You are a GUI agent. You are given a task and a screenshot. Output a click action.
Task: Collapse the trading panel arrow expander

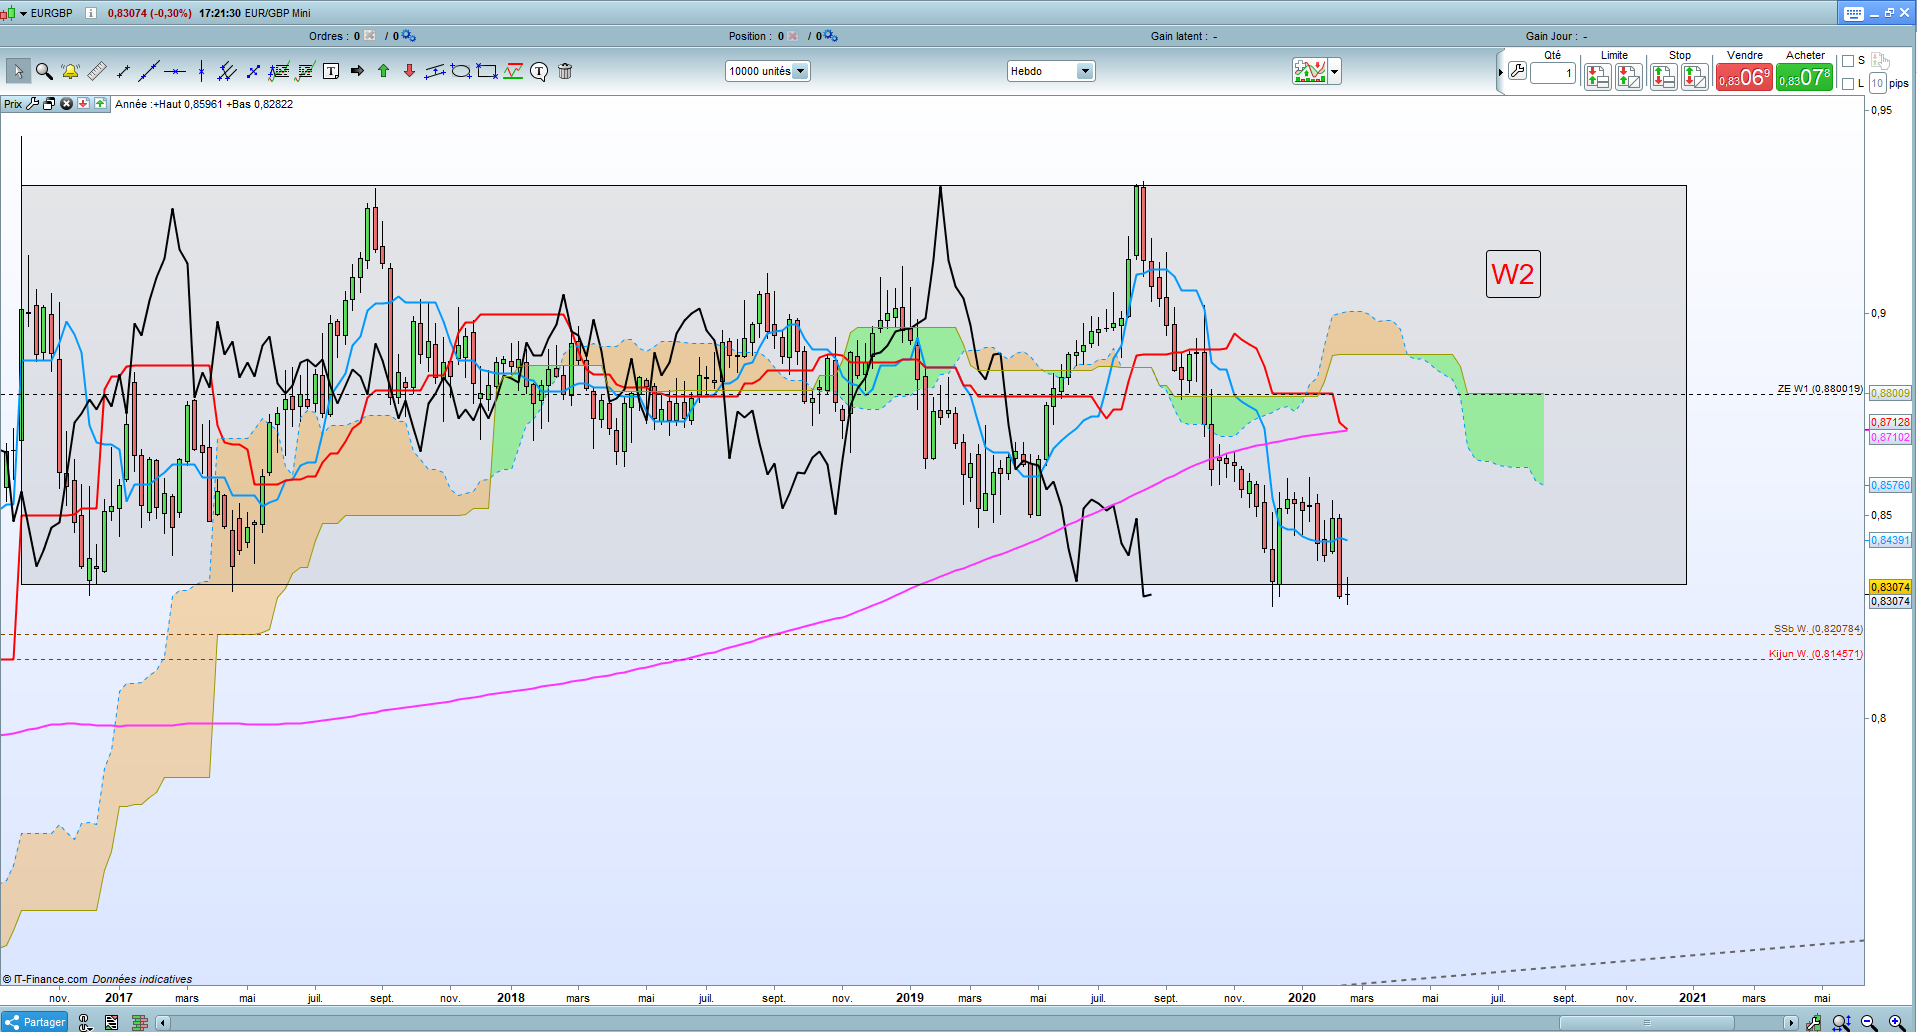click(1500, 72)
